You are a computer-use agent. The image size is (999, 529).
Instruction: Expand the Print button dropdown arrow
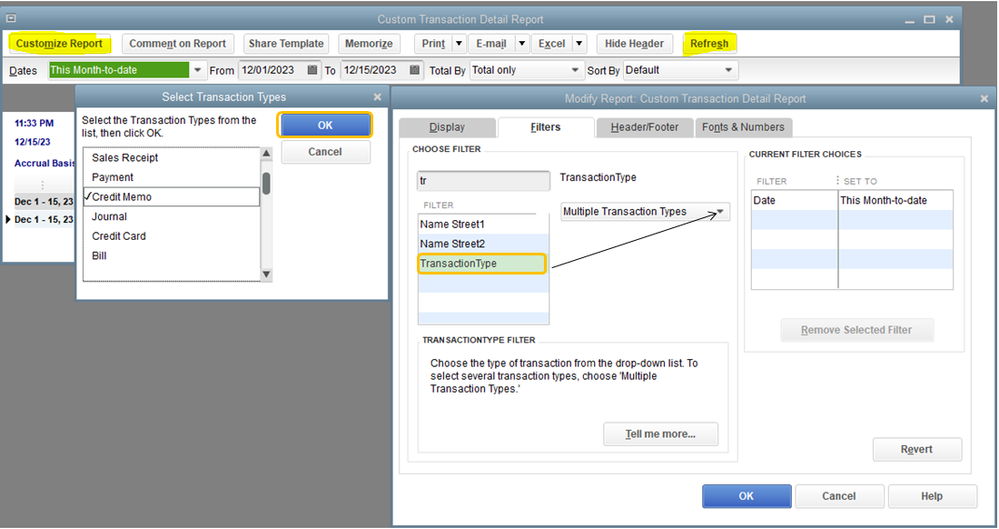[459, 43]
